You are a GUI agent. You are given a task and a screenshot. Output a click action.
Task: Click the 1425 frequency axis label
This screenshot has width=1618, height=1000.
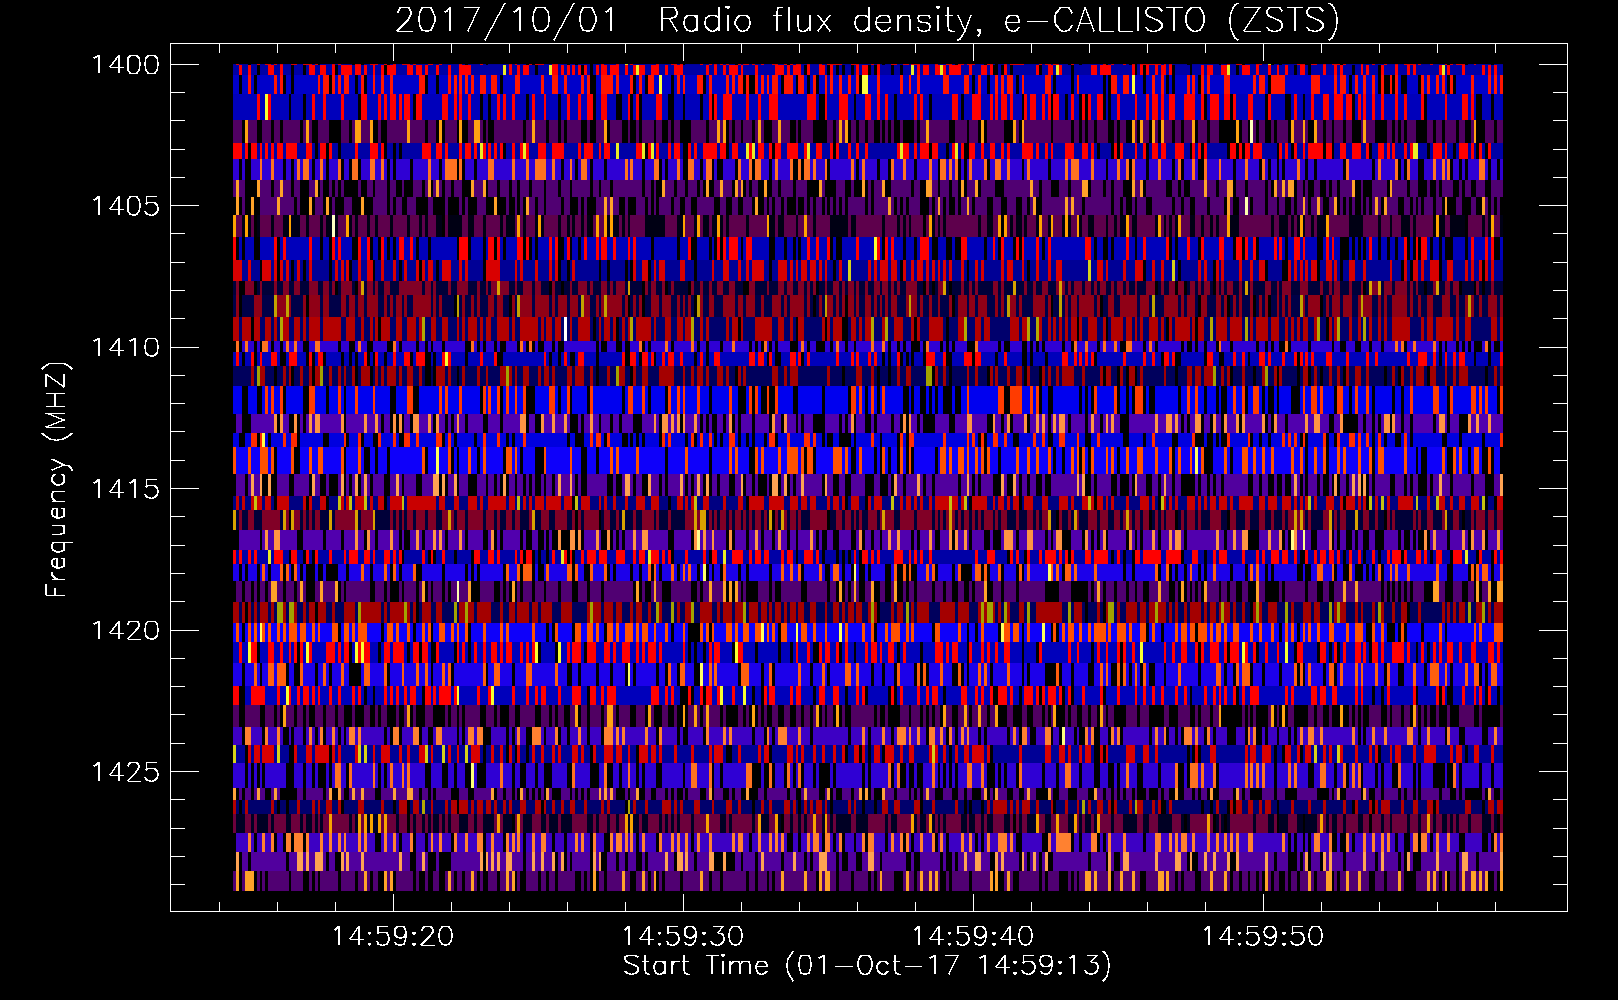click(x=125, y=772)
